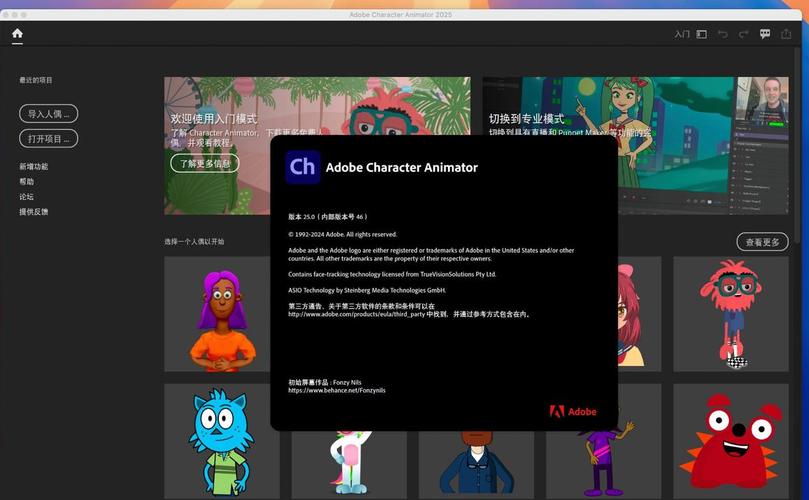Select the puppet in the dark blue jacket
Viewport: 809px width, 500px height.
(x=476, y=464)
